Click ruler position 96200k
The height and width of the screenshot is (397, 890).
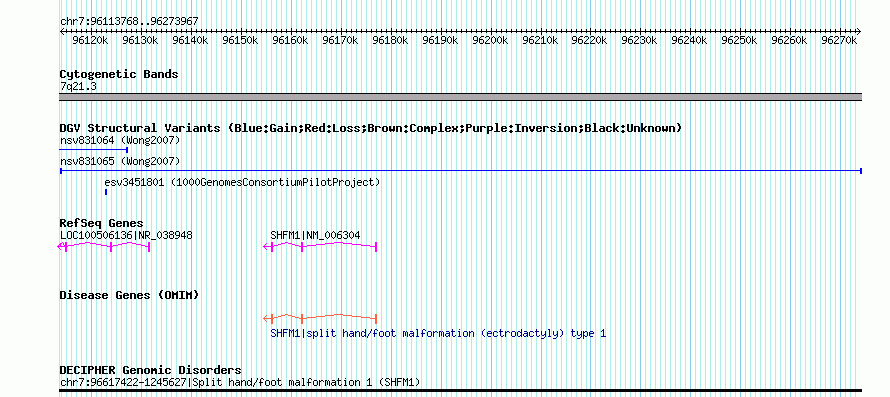click(490, 40)
